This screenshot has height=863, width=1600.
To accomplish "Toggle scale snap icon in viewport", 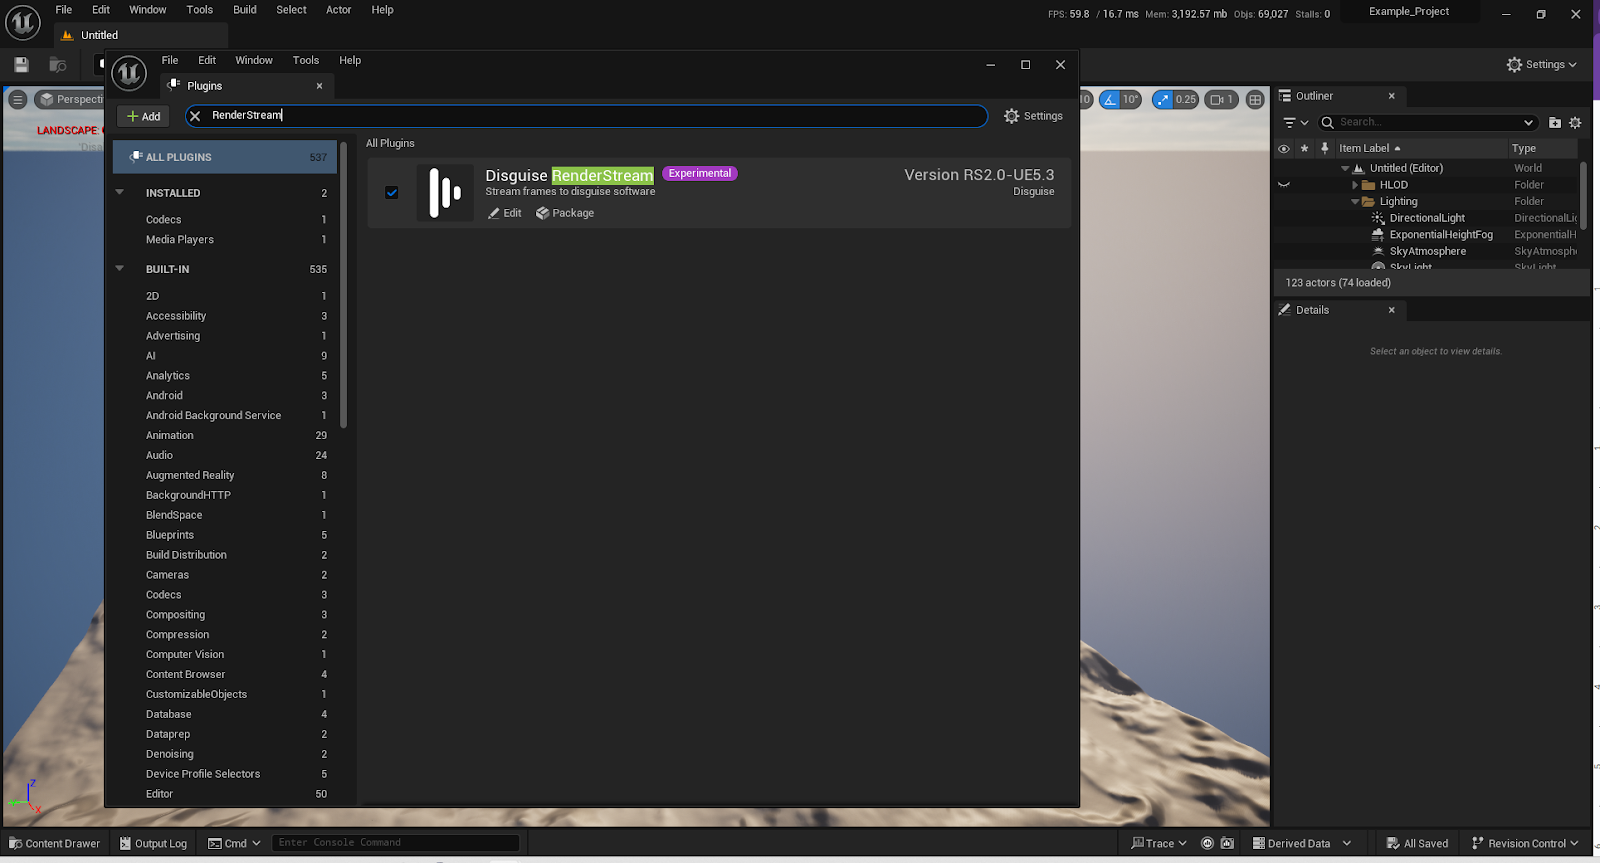I will (1162, 99).
